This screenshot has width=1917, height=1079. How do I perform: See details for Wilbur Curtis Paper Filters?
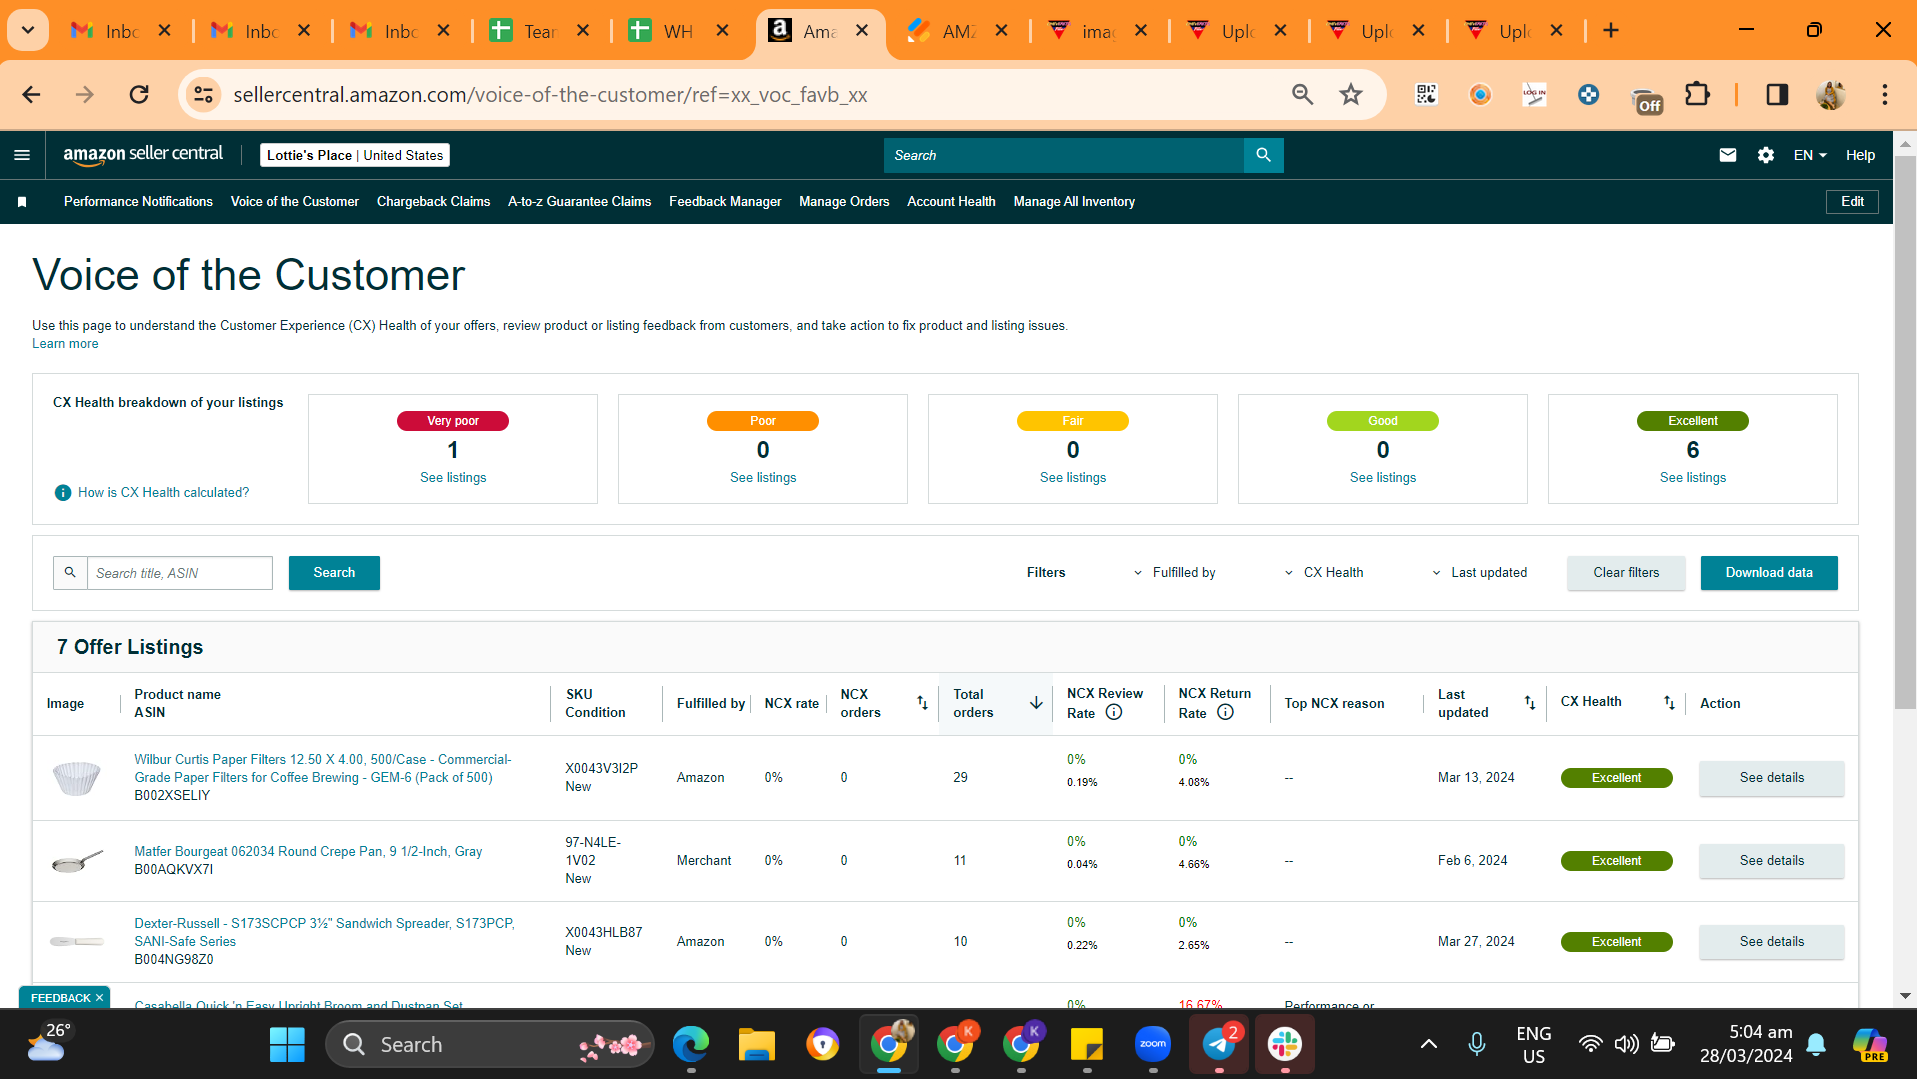(1771, 778)
